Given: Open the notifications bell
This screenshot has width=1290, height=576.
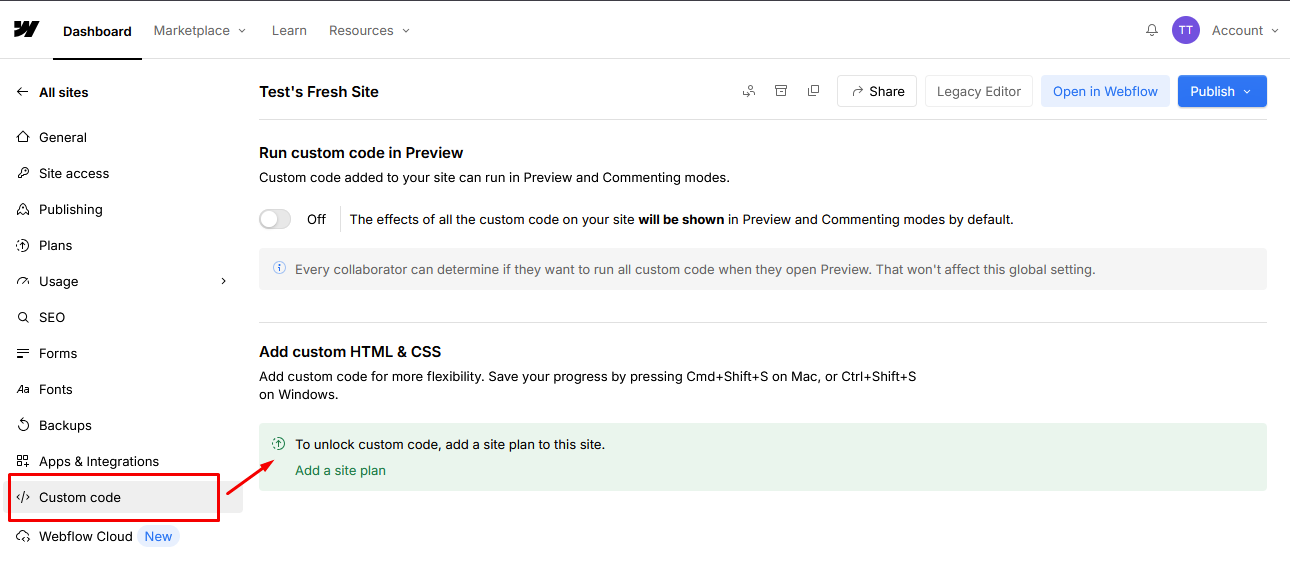Looking at the screenshot, I should coord(1152,30).
